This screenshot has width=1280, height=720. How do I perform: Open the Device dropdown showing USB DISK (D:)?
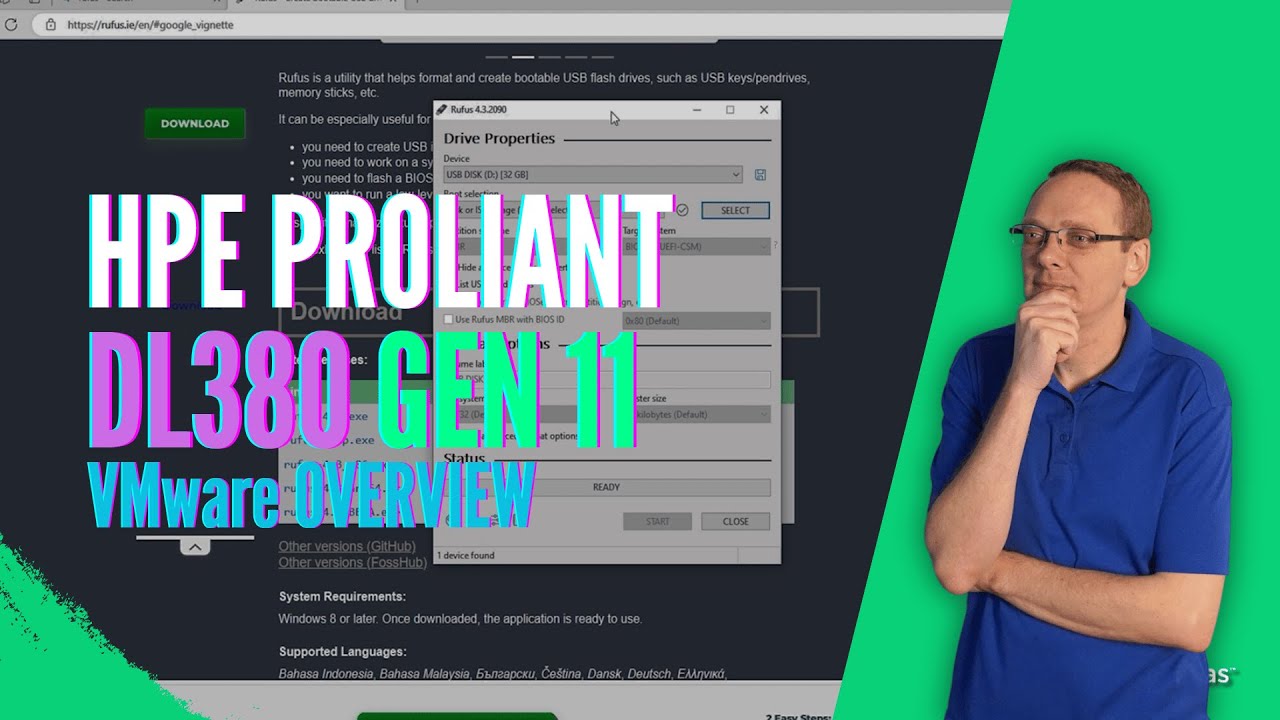(x=593, y=175)
